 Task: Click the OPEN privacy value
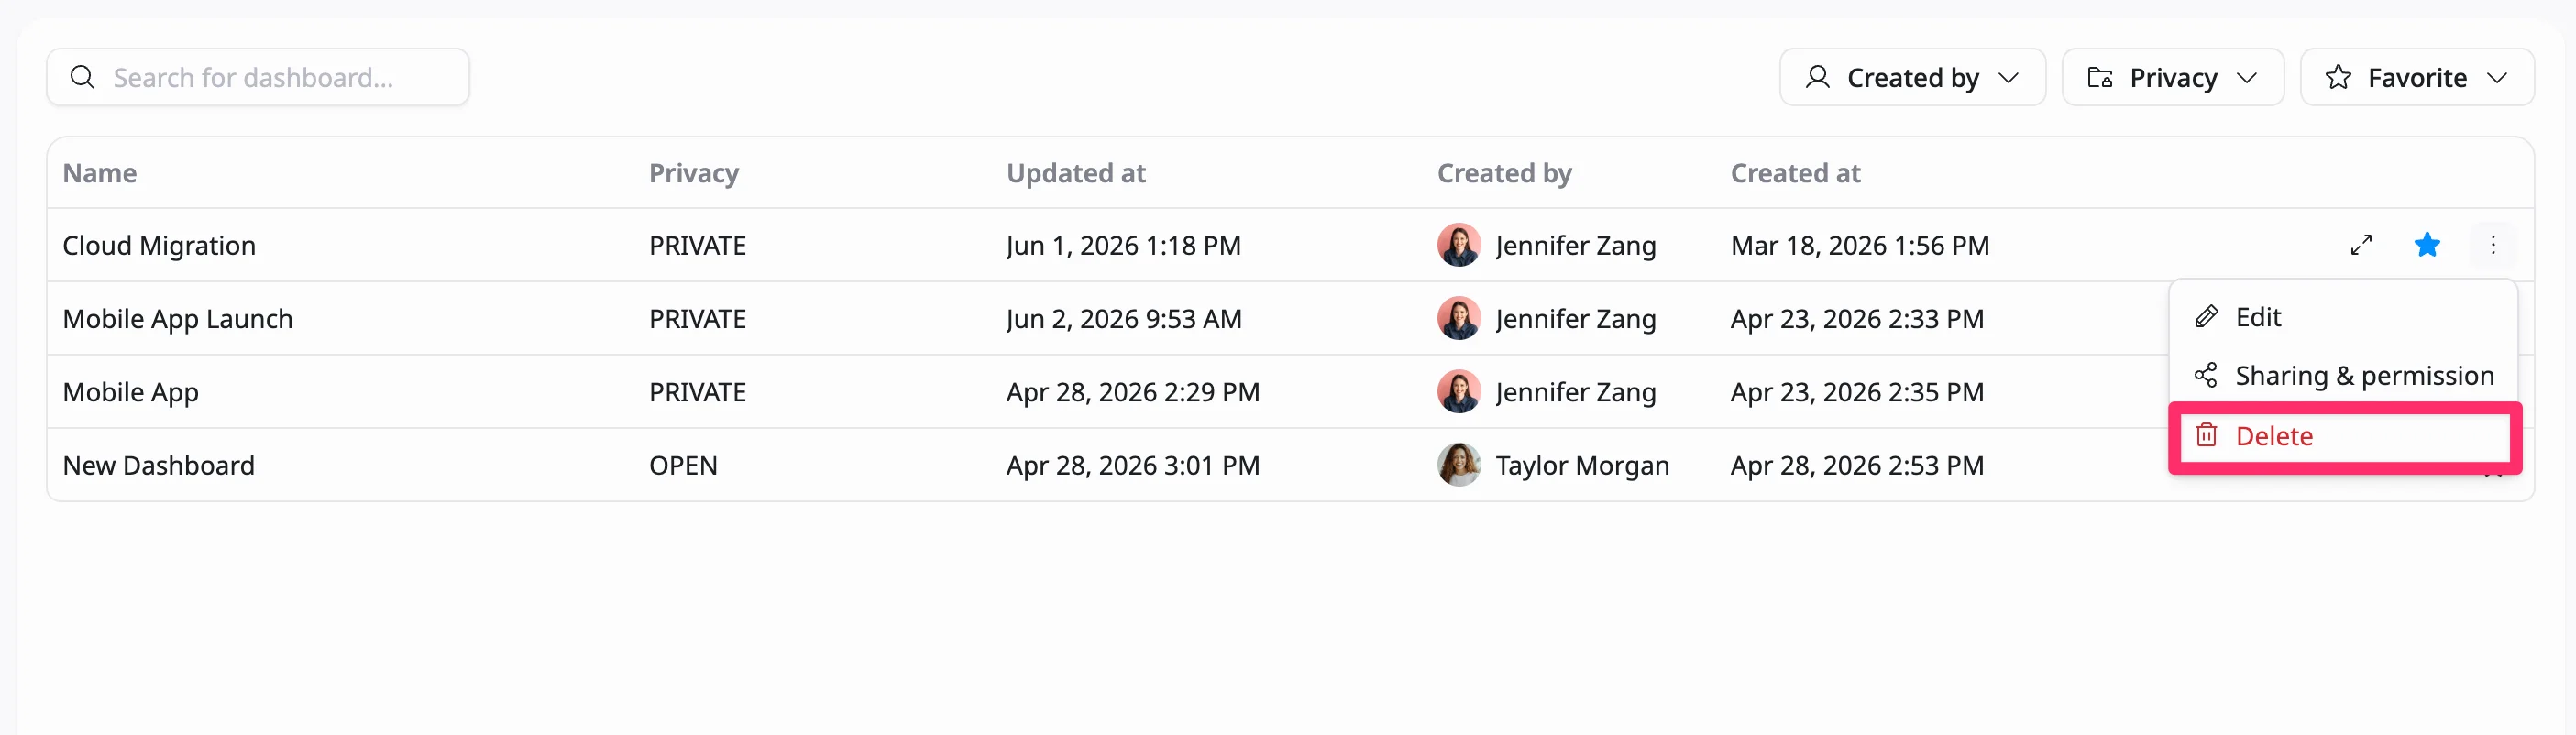point(683,465)
